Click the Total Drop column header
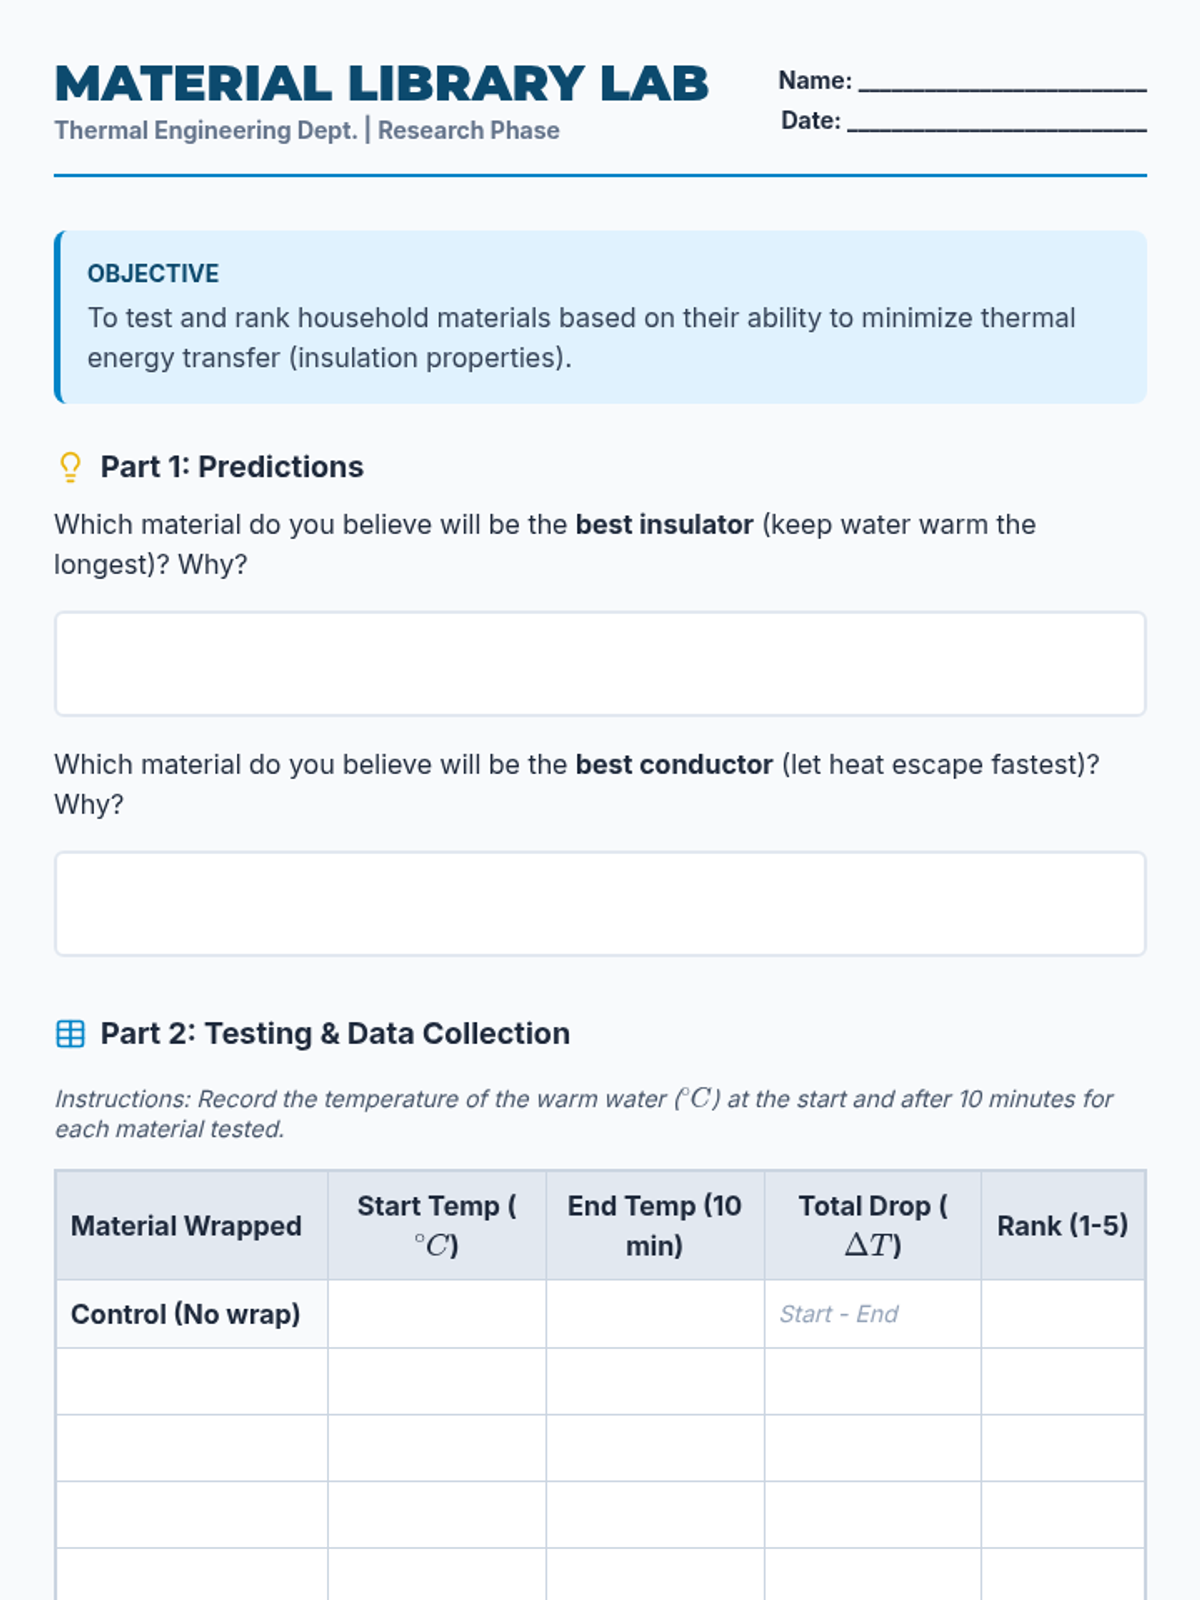 click(873, 1226)
